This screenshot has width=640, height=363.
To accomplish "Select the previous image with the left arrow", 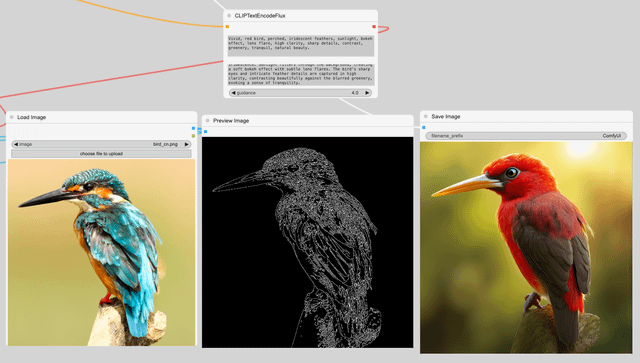I will tap(16, 144).
